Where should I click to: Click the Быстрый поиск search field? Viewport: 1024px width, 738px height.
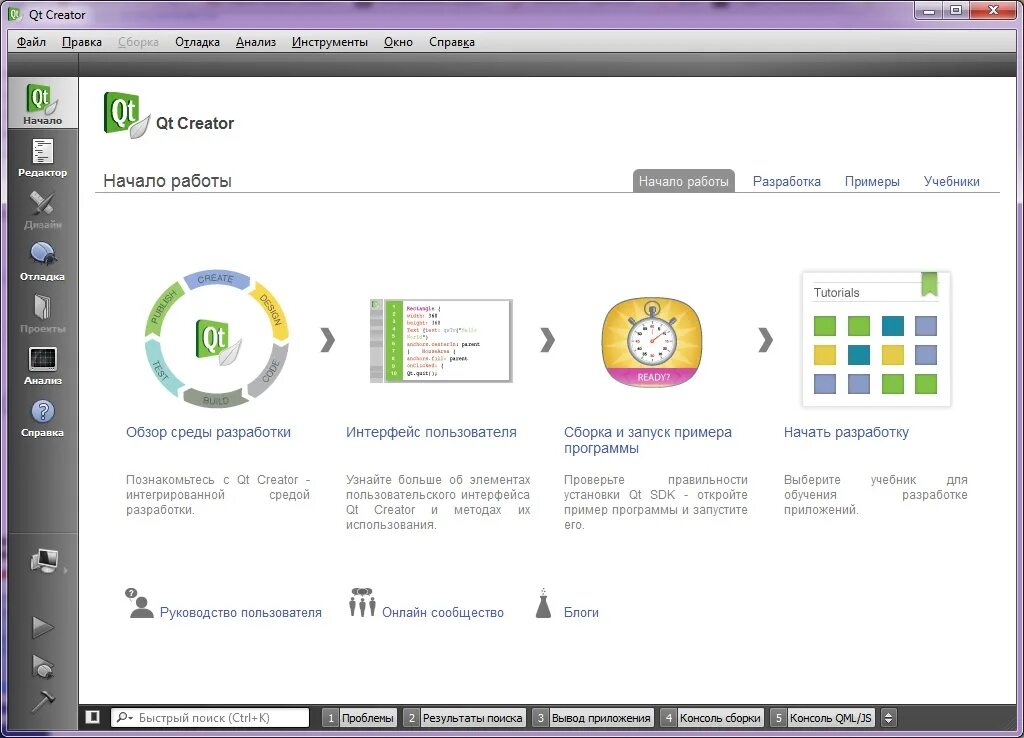tap(210, 718)
